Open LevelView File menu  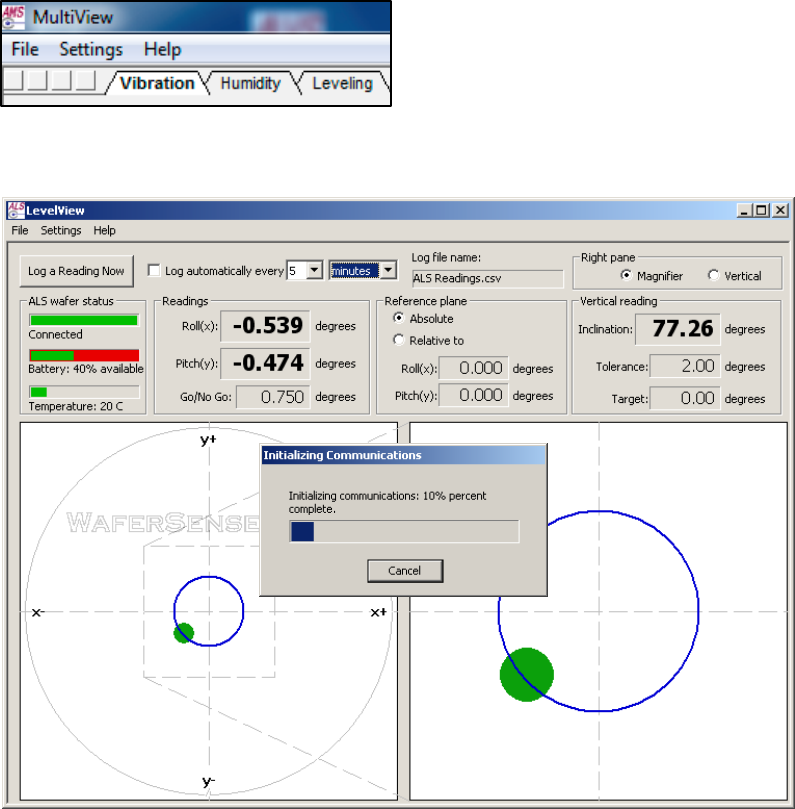tap(20, 230)
